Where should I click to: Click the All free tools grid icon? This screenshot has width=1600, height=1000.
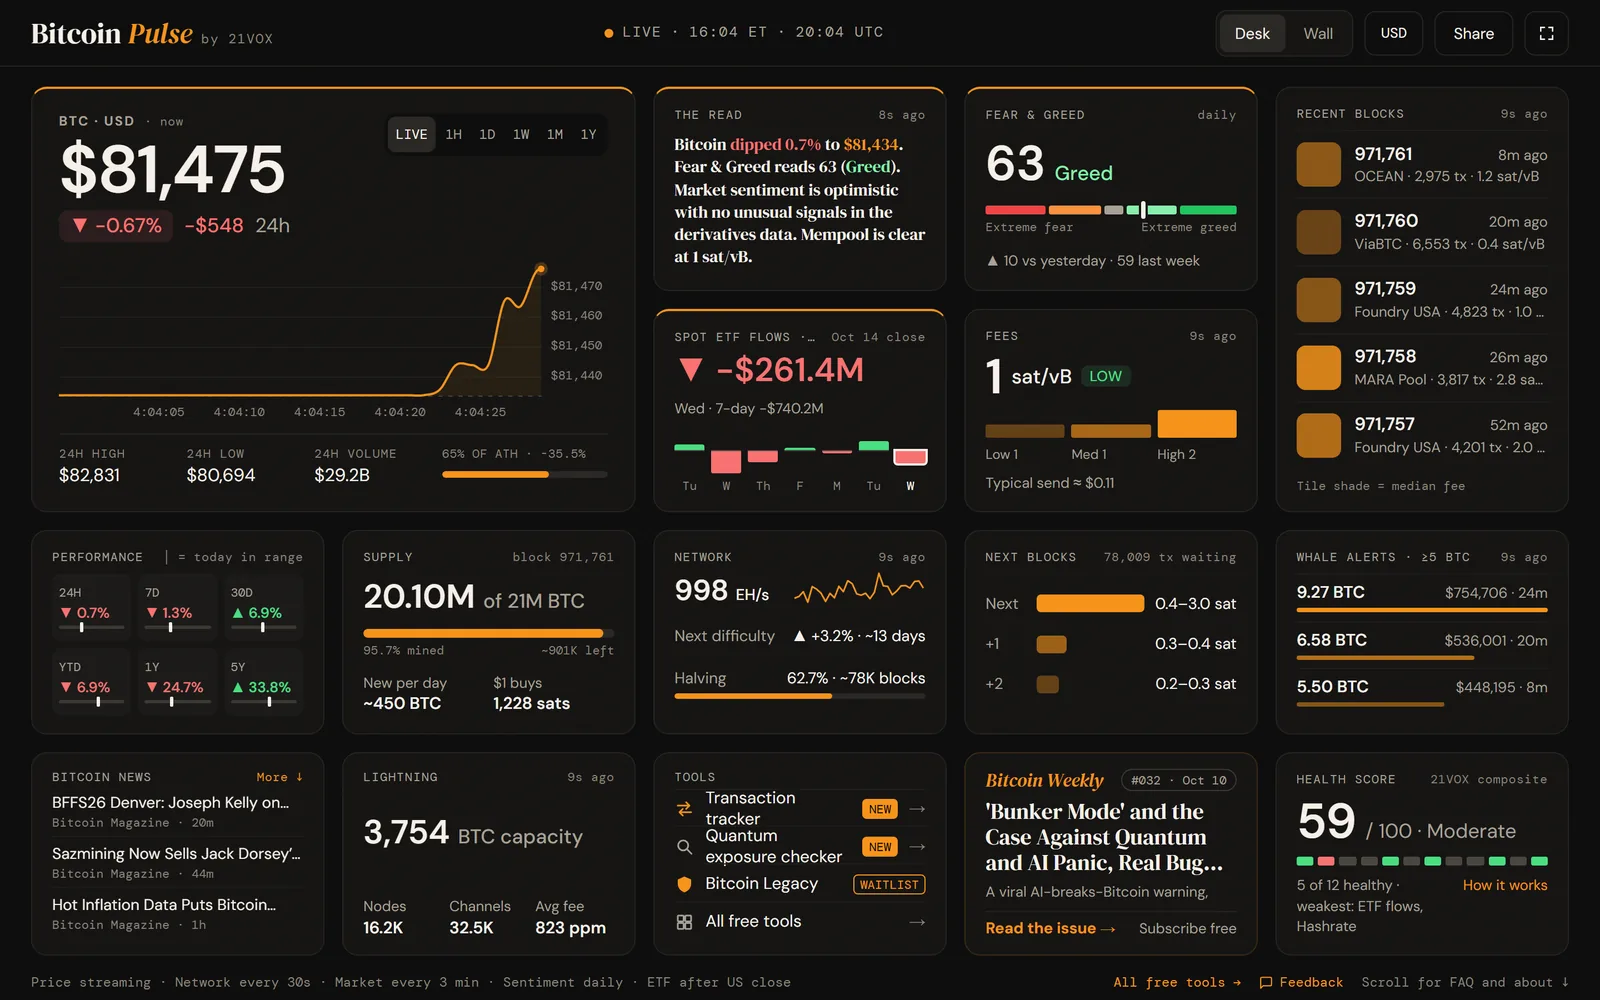(x=684, y=922)
